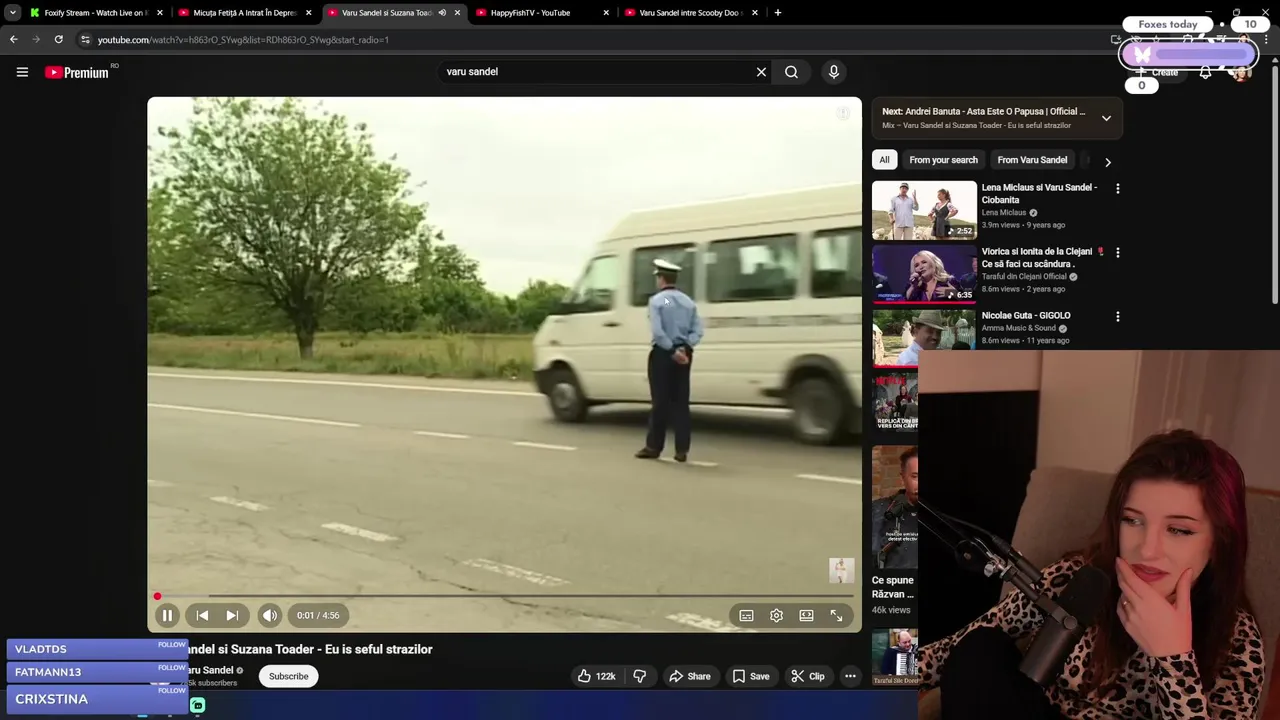Enter full screen mode
The width and height of the screenshot is (1280, 720).
click(x=836, y=616)
